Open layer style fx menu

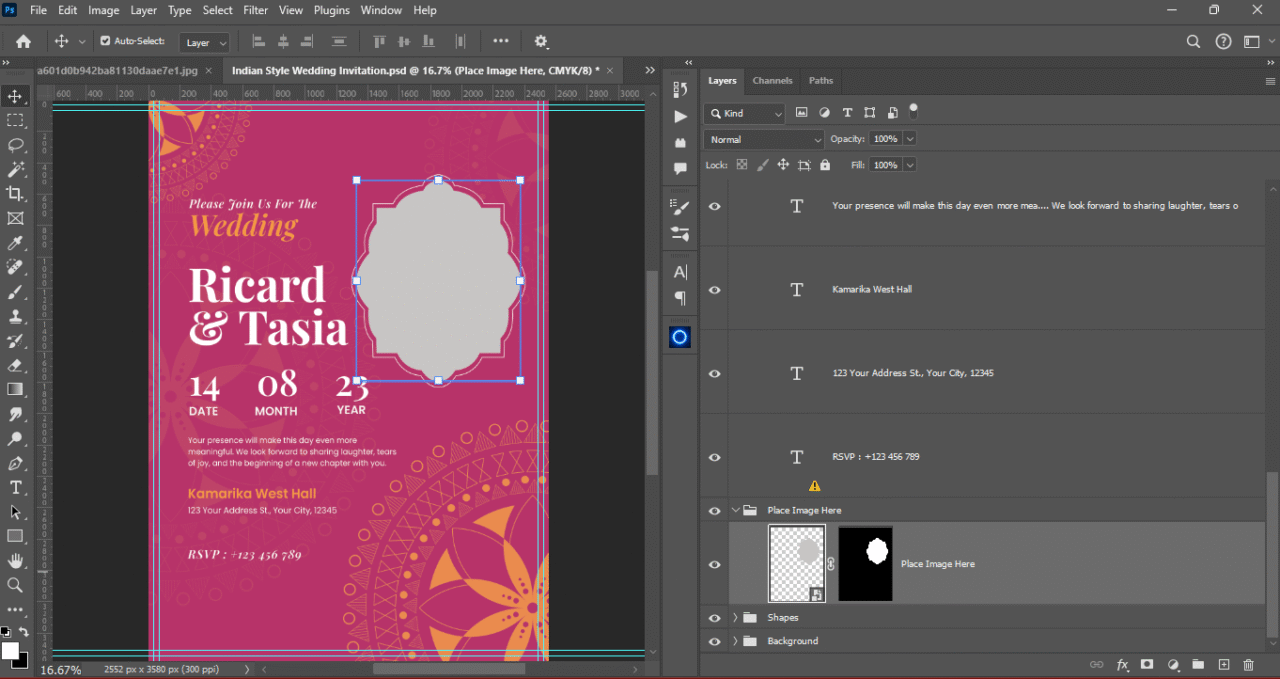tap(1122, 665)
